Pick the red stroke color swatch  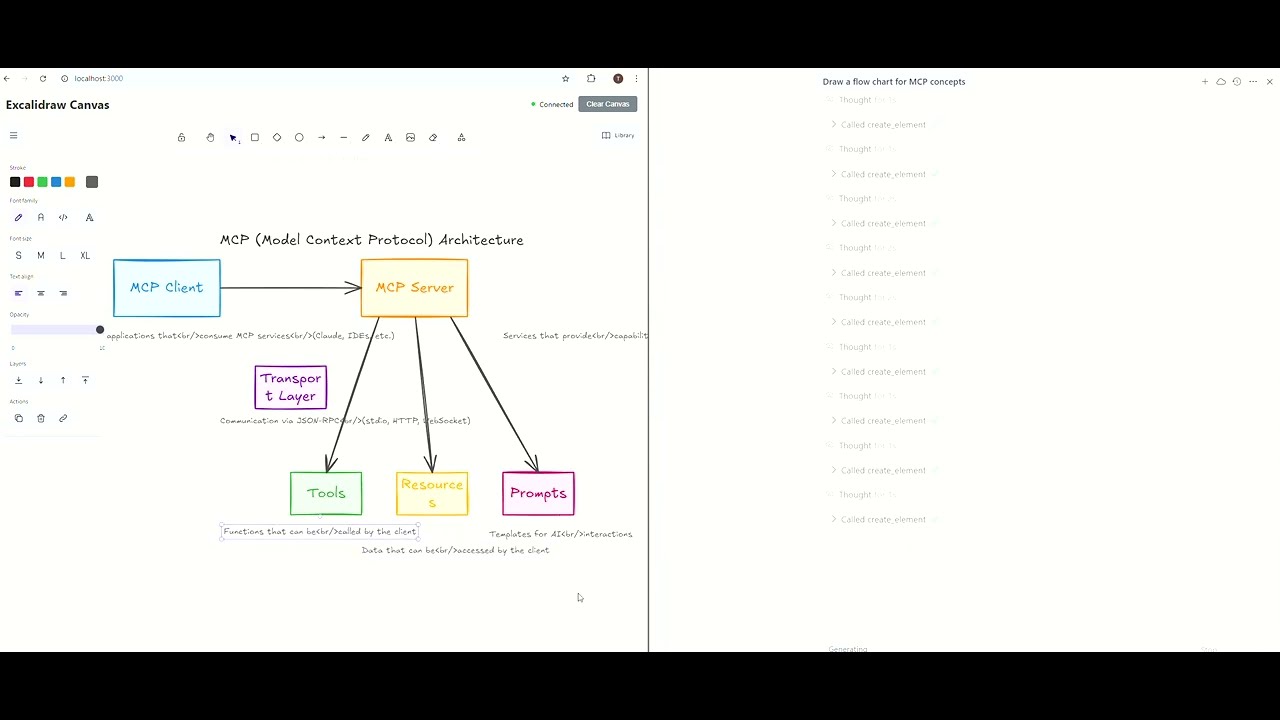tap(29, 182)
